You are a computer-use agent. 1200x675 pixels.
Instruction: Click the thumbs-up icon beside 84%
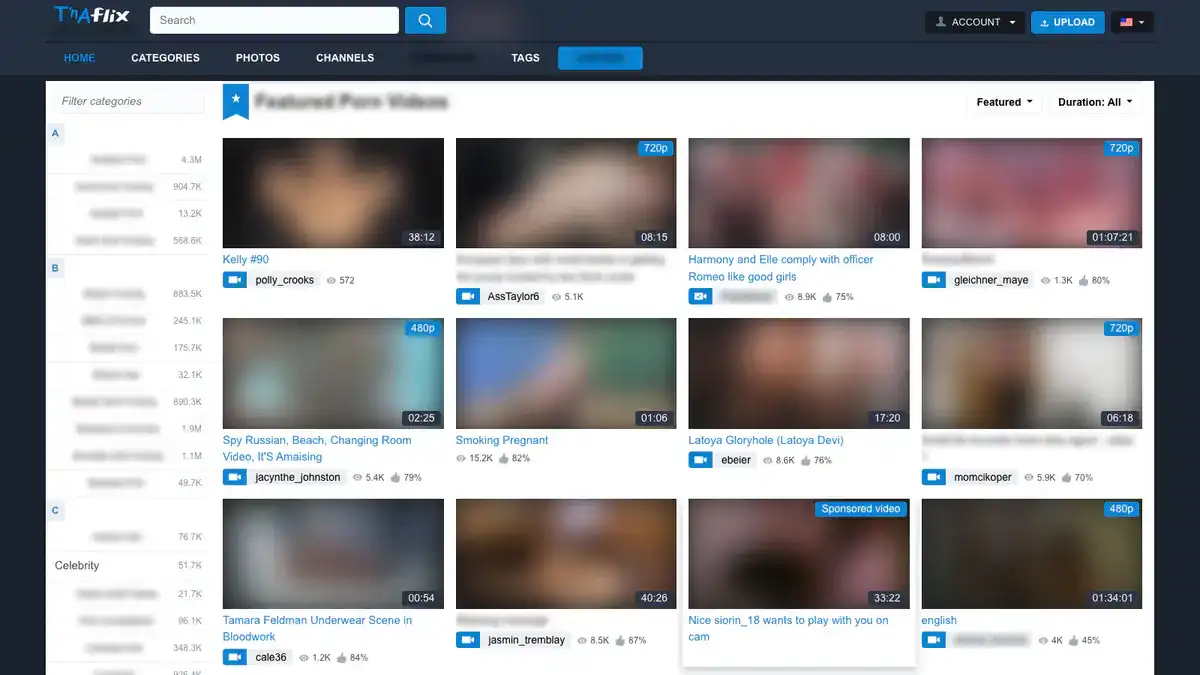342,658
